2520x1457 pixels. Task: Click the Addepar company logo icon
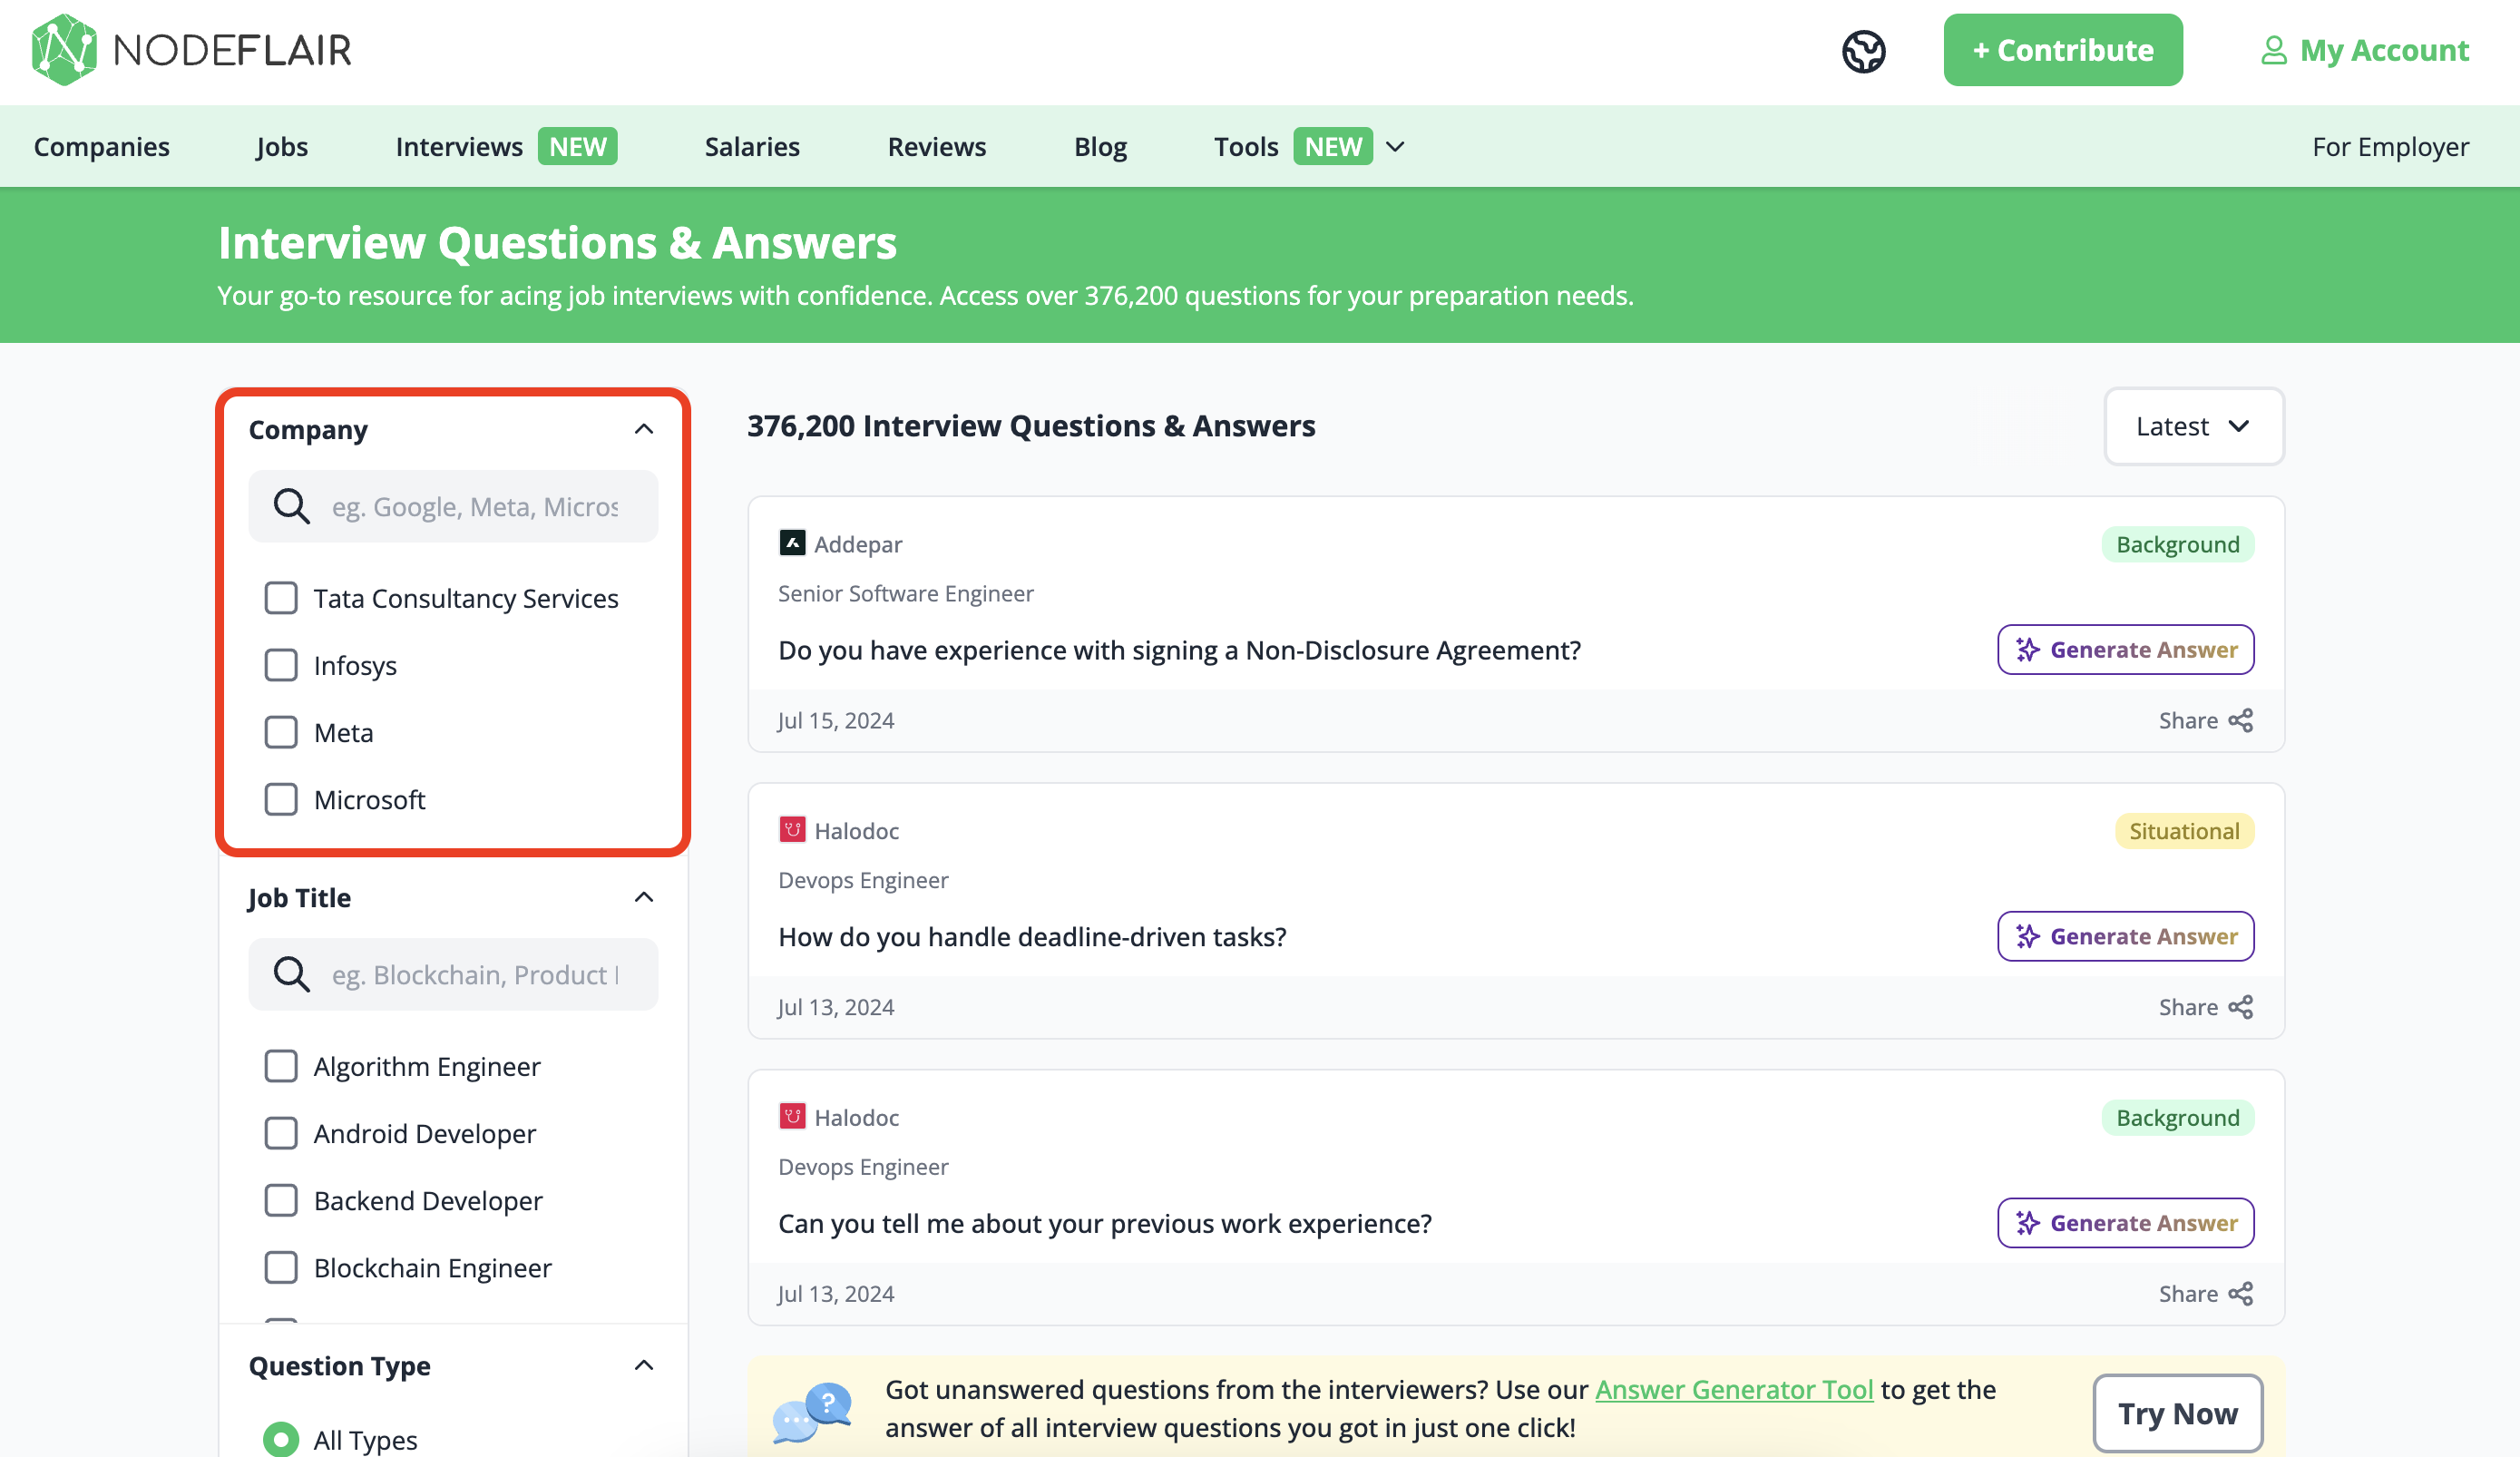click(x=792, y=544)
